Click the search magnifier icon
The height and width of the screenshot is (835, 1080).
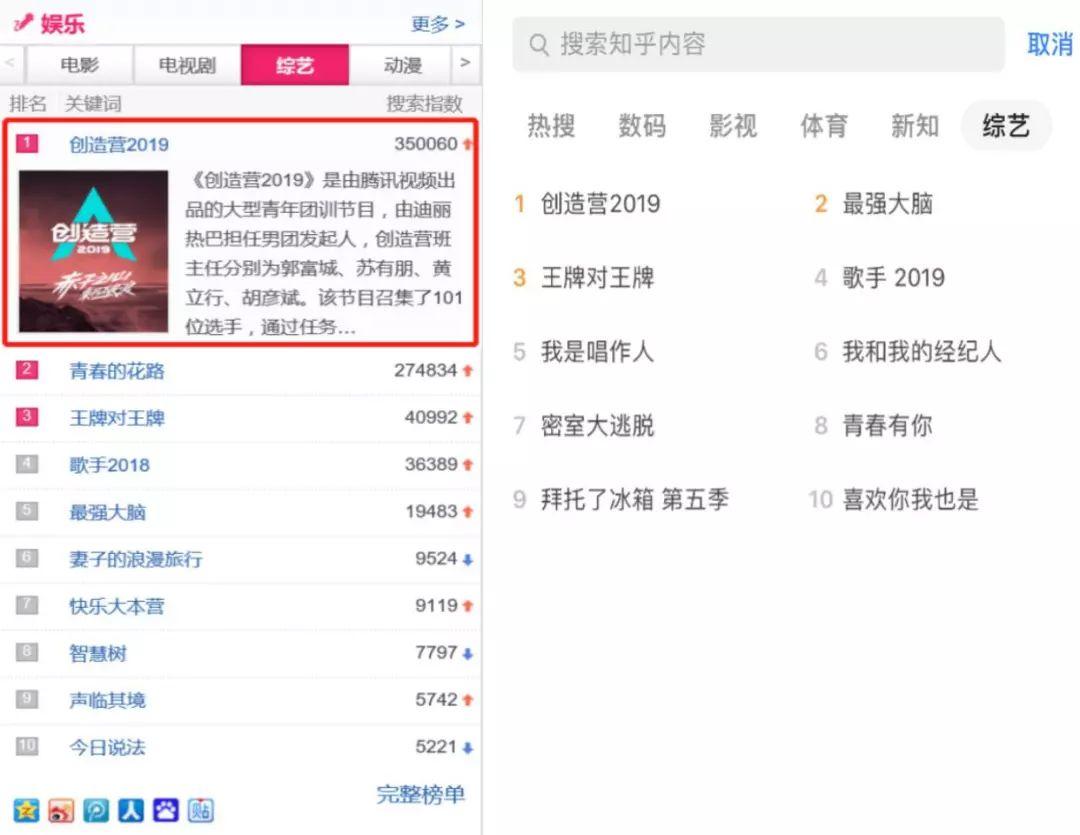539,45
